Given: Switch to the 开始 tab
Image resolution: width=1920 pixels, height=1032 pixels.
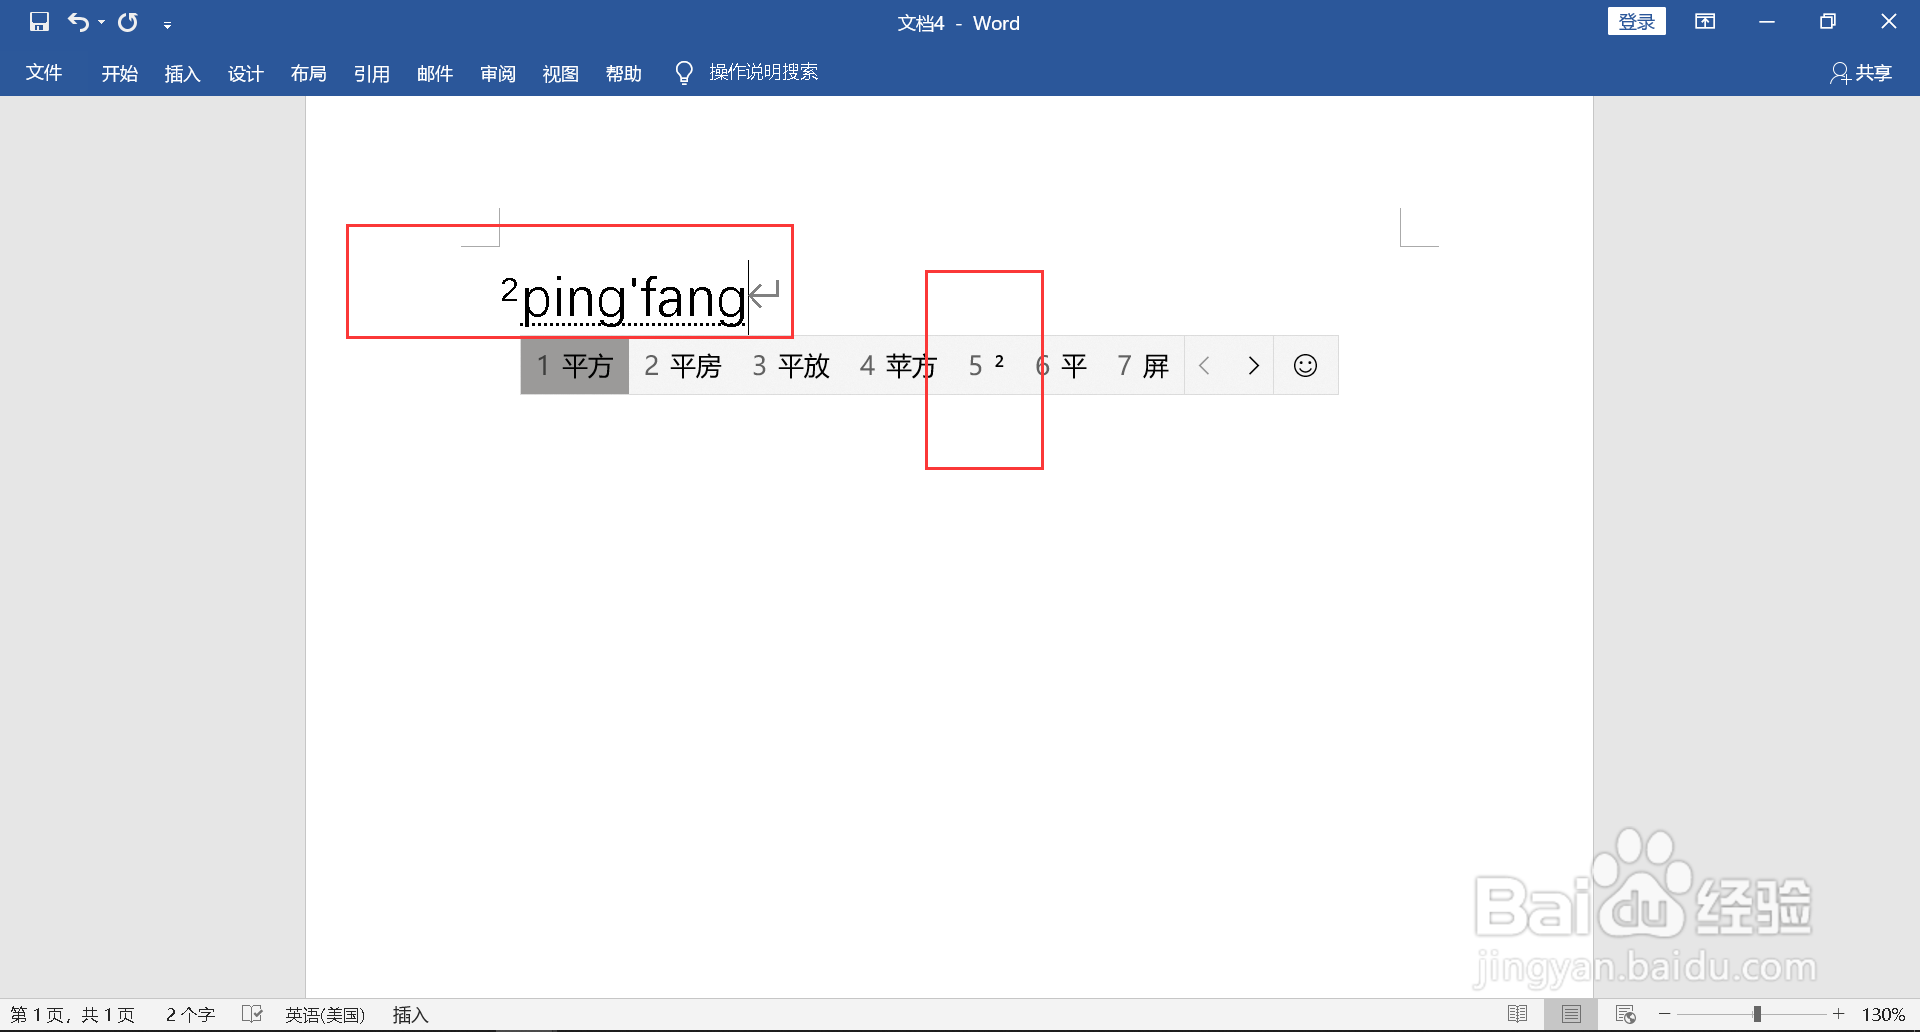Looking at the screenshot, I should [119, 73].
